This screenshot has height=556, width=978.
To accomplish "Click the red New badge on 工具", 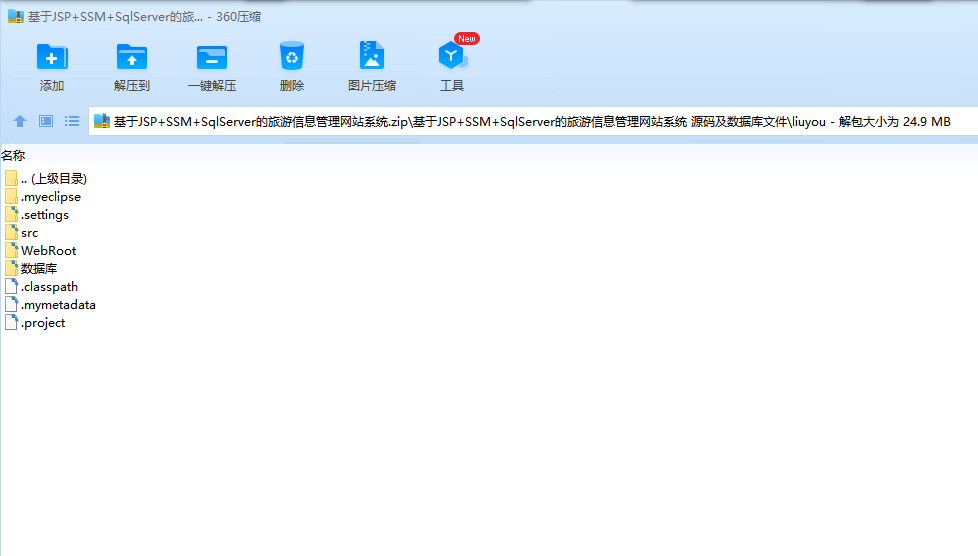I will pyautogui.click(x=467, y=39).
